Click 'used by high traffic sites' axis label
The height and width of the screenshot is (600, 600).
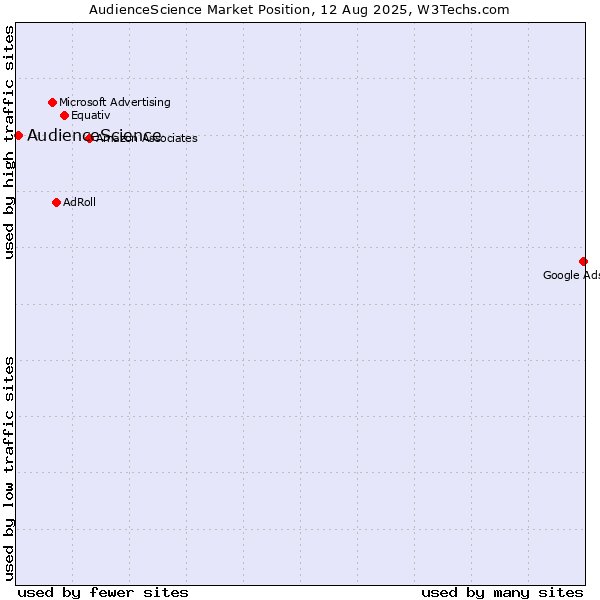click(x=9, y=142)
